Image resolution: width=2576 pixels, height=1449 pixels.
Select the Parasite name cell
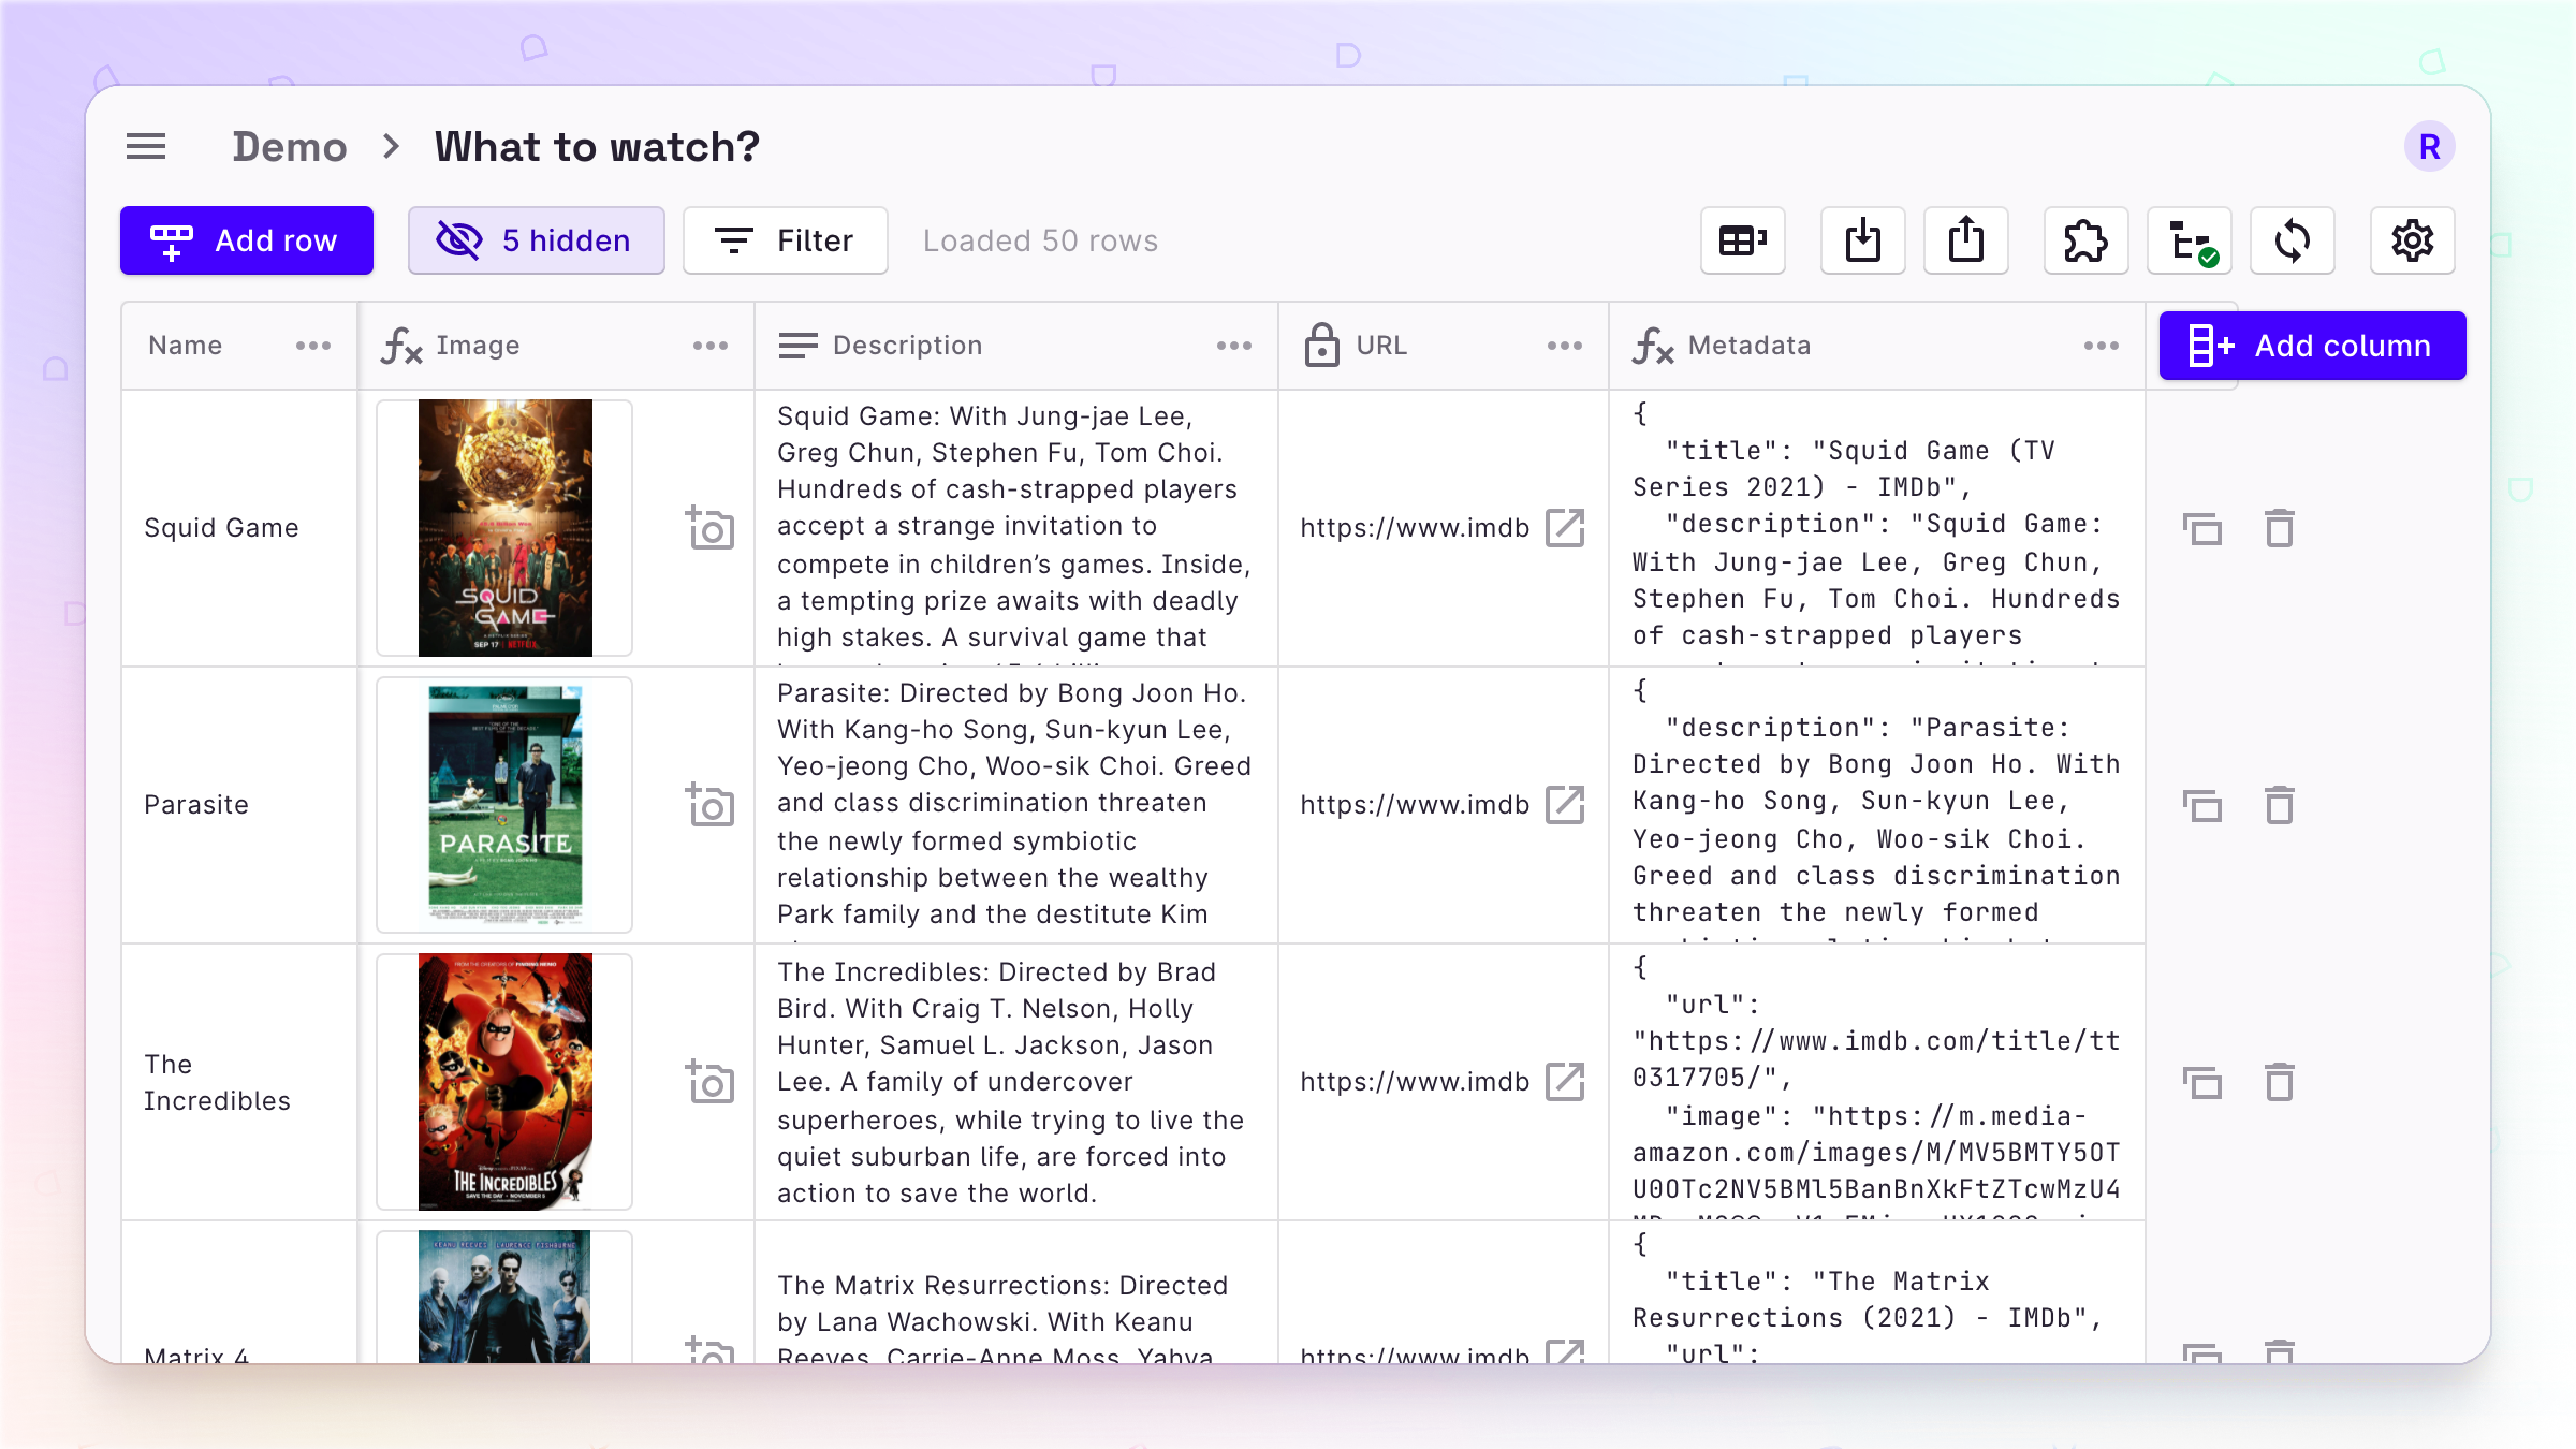[239, 805]
